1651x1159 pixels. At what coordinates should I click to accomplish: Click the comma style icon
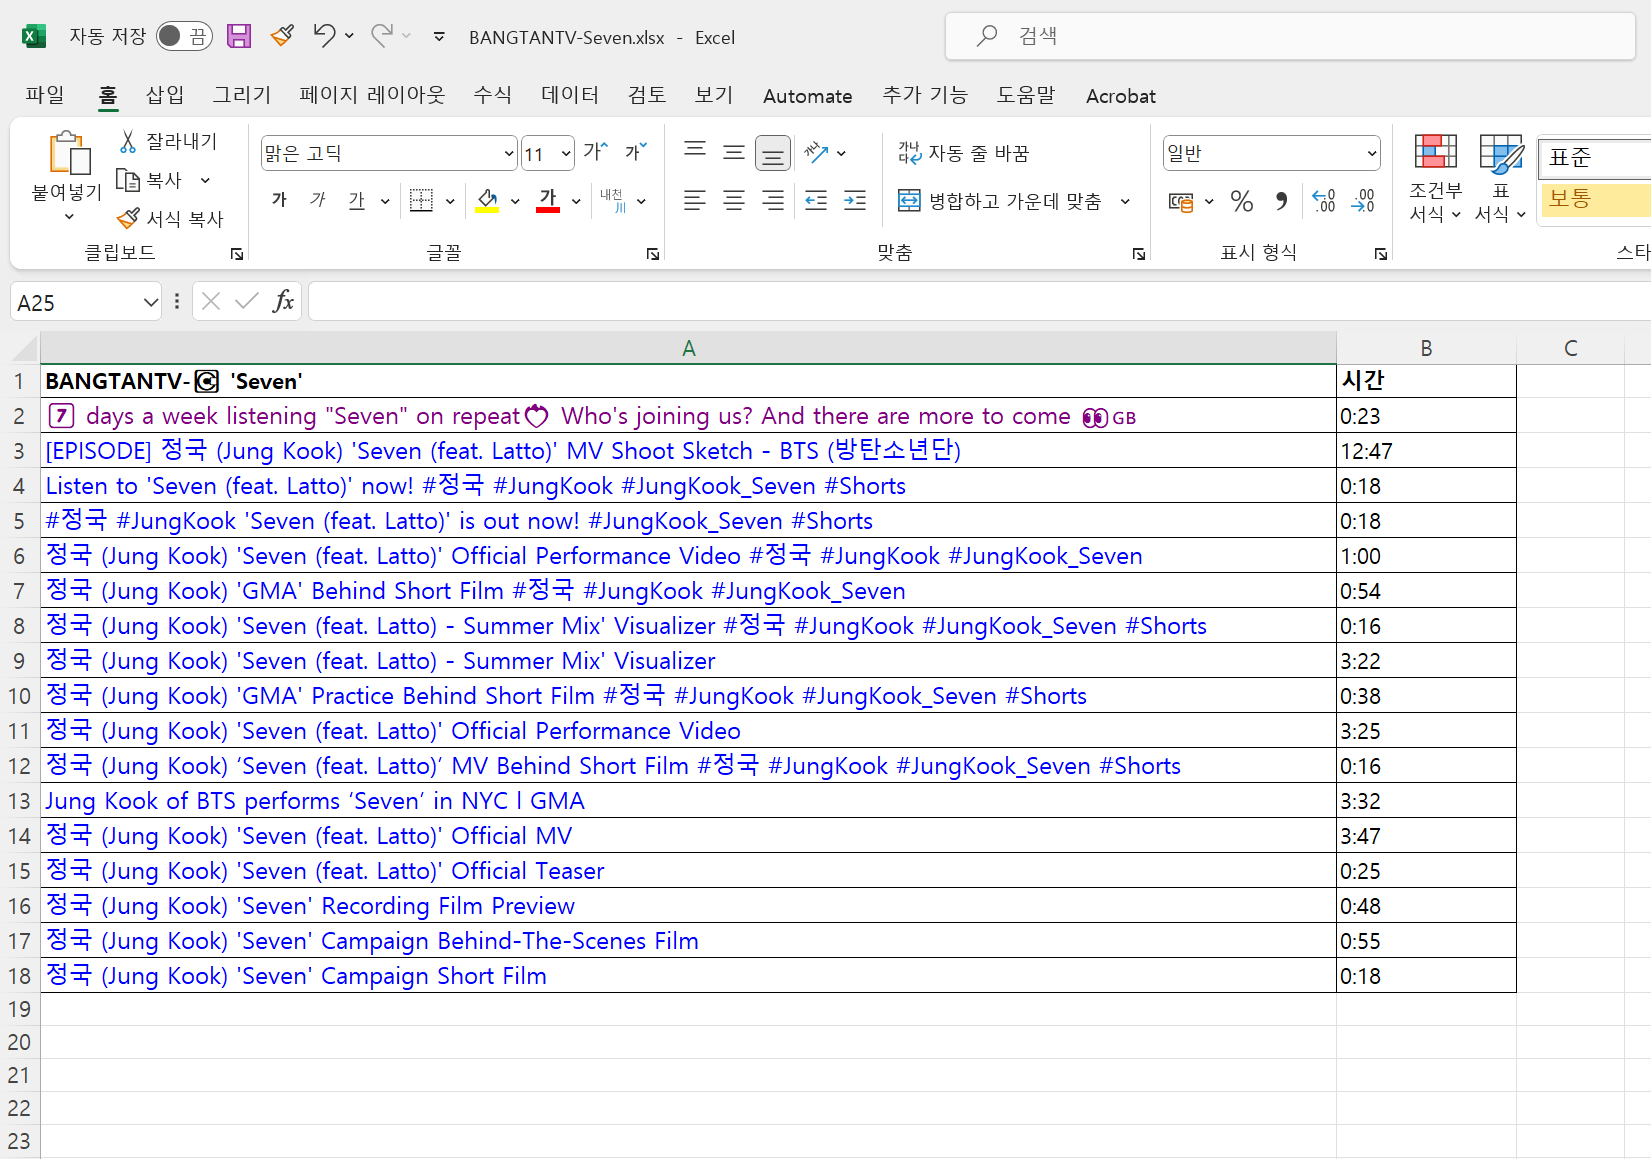[x=1281, y=202]
